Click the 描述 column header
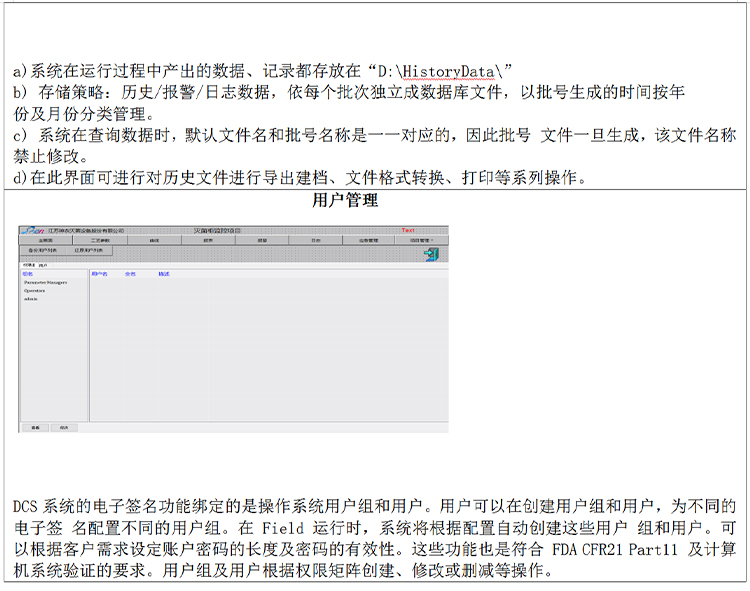The image size is (750, 591). [x=164, y=274]
